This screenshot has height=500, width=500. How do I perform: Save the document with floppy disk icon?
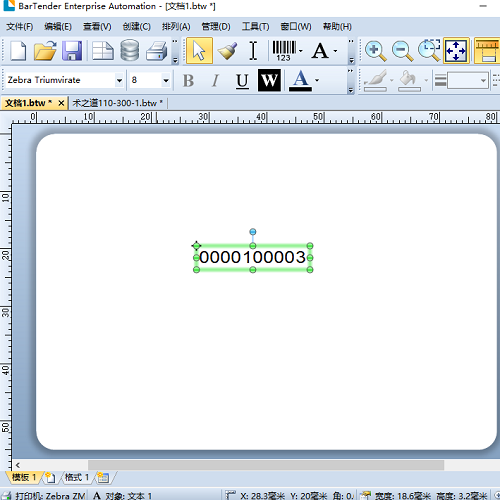pyautogui.click(x=72, y=51)
